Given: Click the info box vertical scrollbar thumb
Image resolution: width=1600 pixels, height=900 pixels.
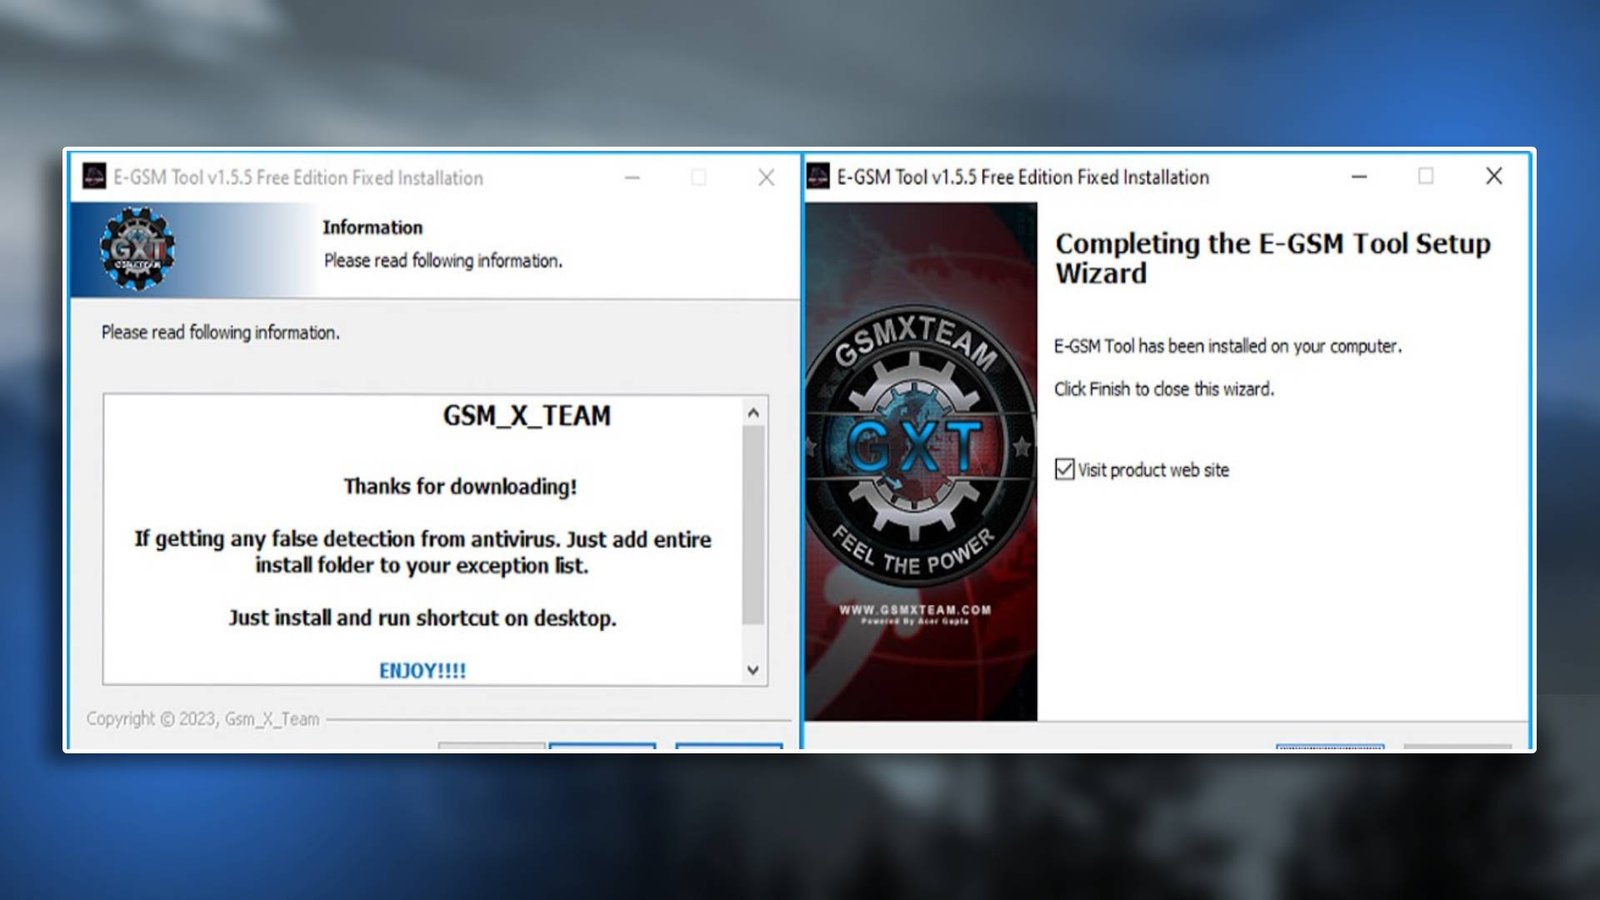Looking at the screenshot, I should pos(753,525).
